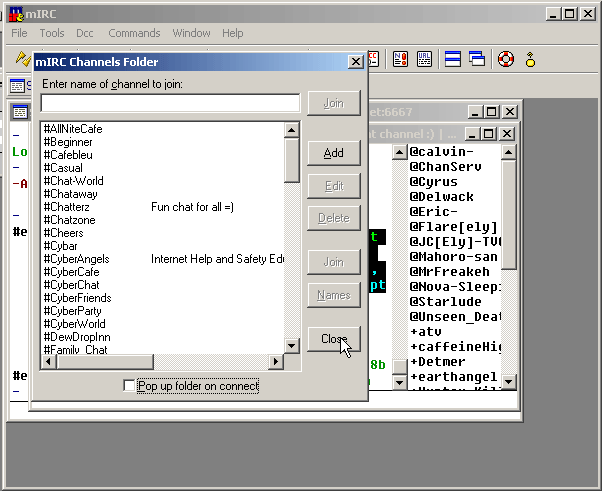
Task: Open the Commands menu
Action: (x=134, y=33)
